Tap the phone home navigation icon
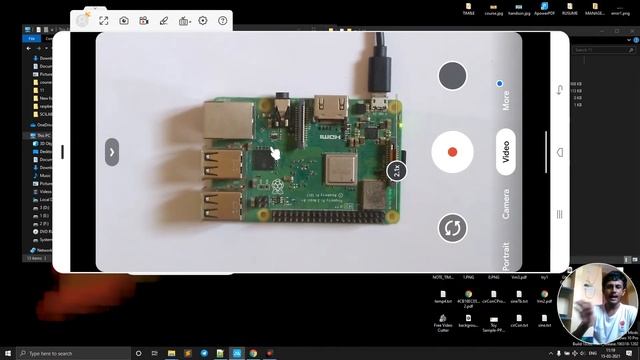The width and height of the screenshot is (640, 360). (x=560, y=152)
